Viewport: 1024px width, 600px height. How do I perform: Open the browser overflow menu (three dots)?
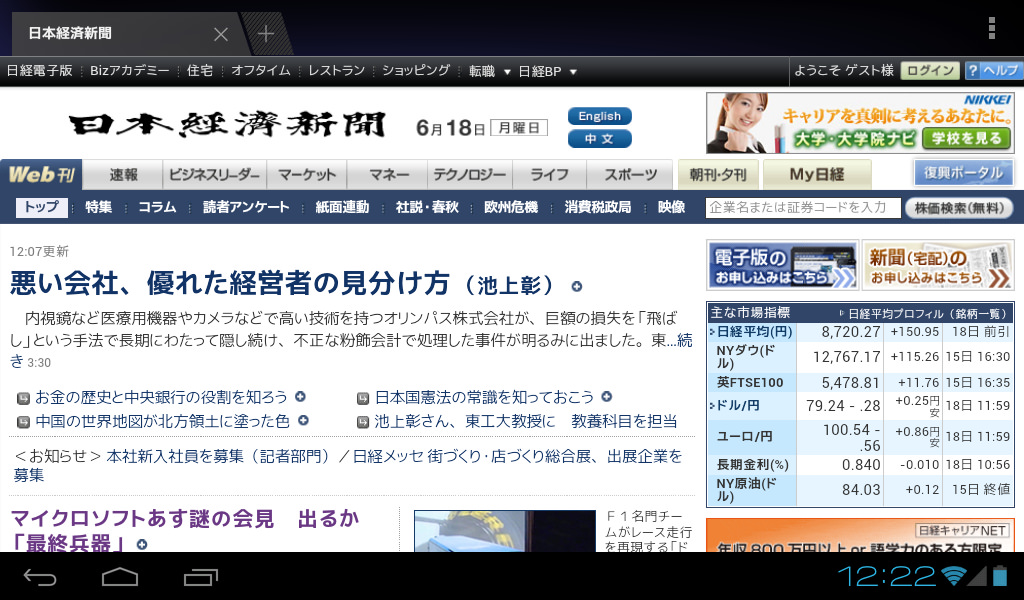pos(991,28)
